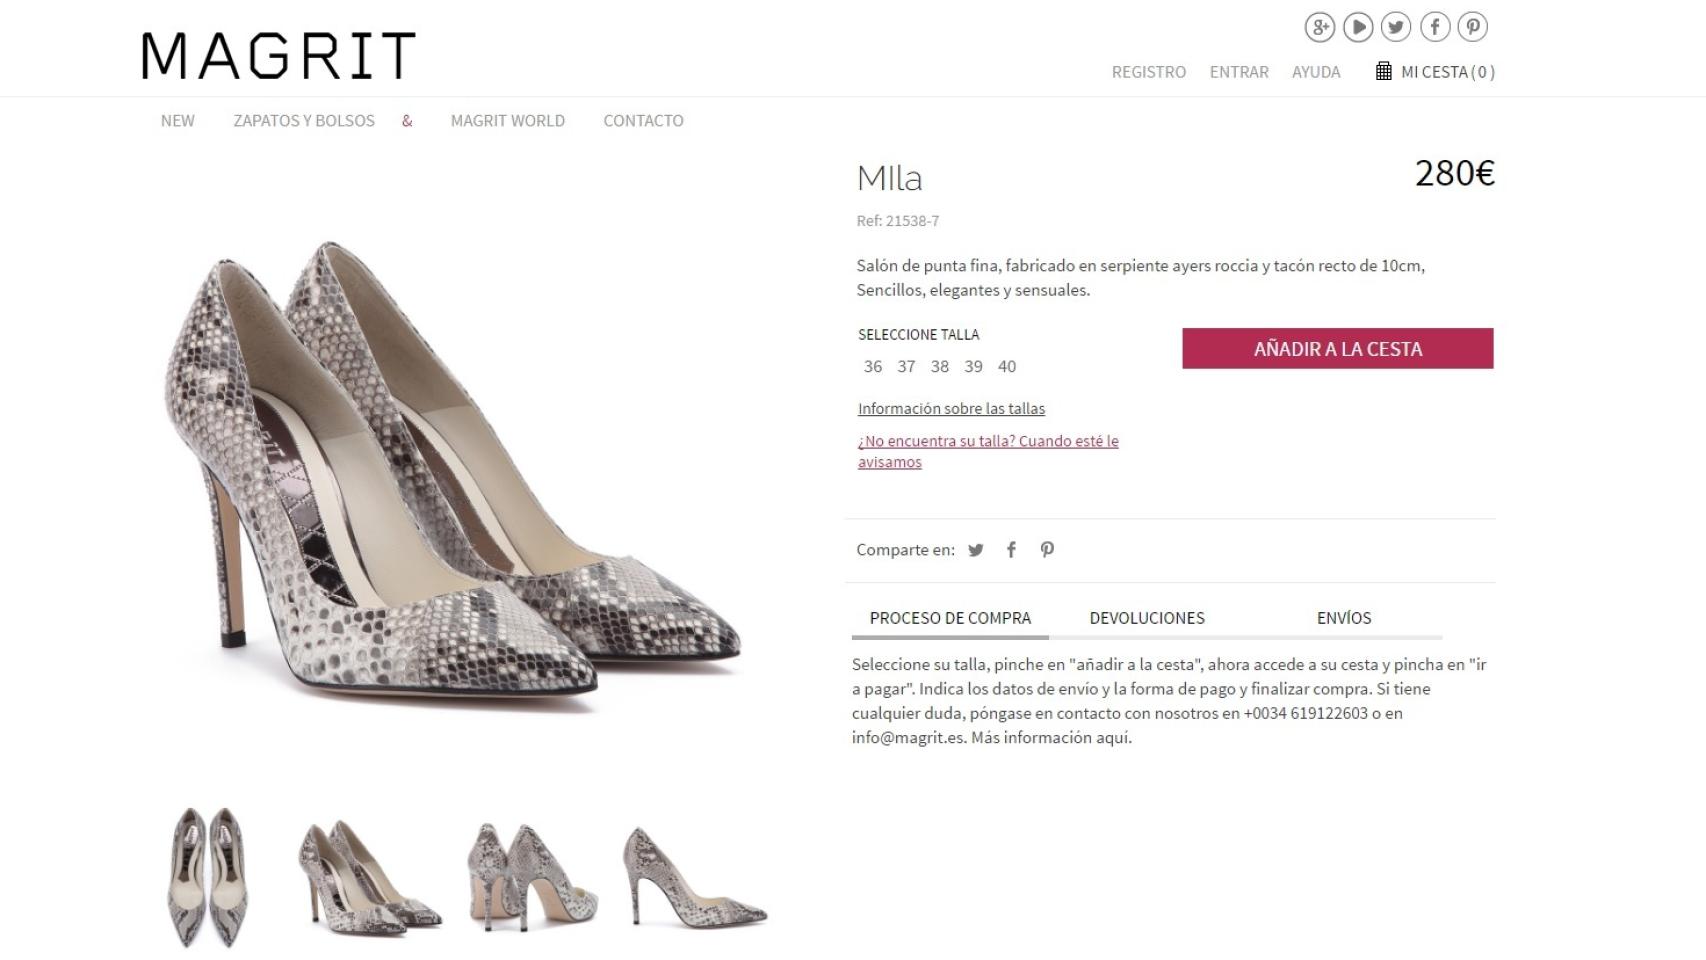Select size 36 for the shoe
The height and width of the screenshot is (960, 1706).
point(871,366)
